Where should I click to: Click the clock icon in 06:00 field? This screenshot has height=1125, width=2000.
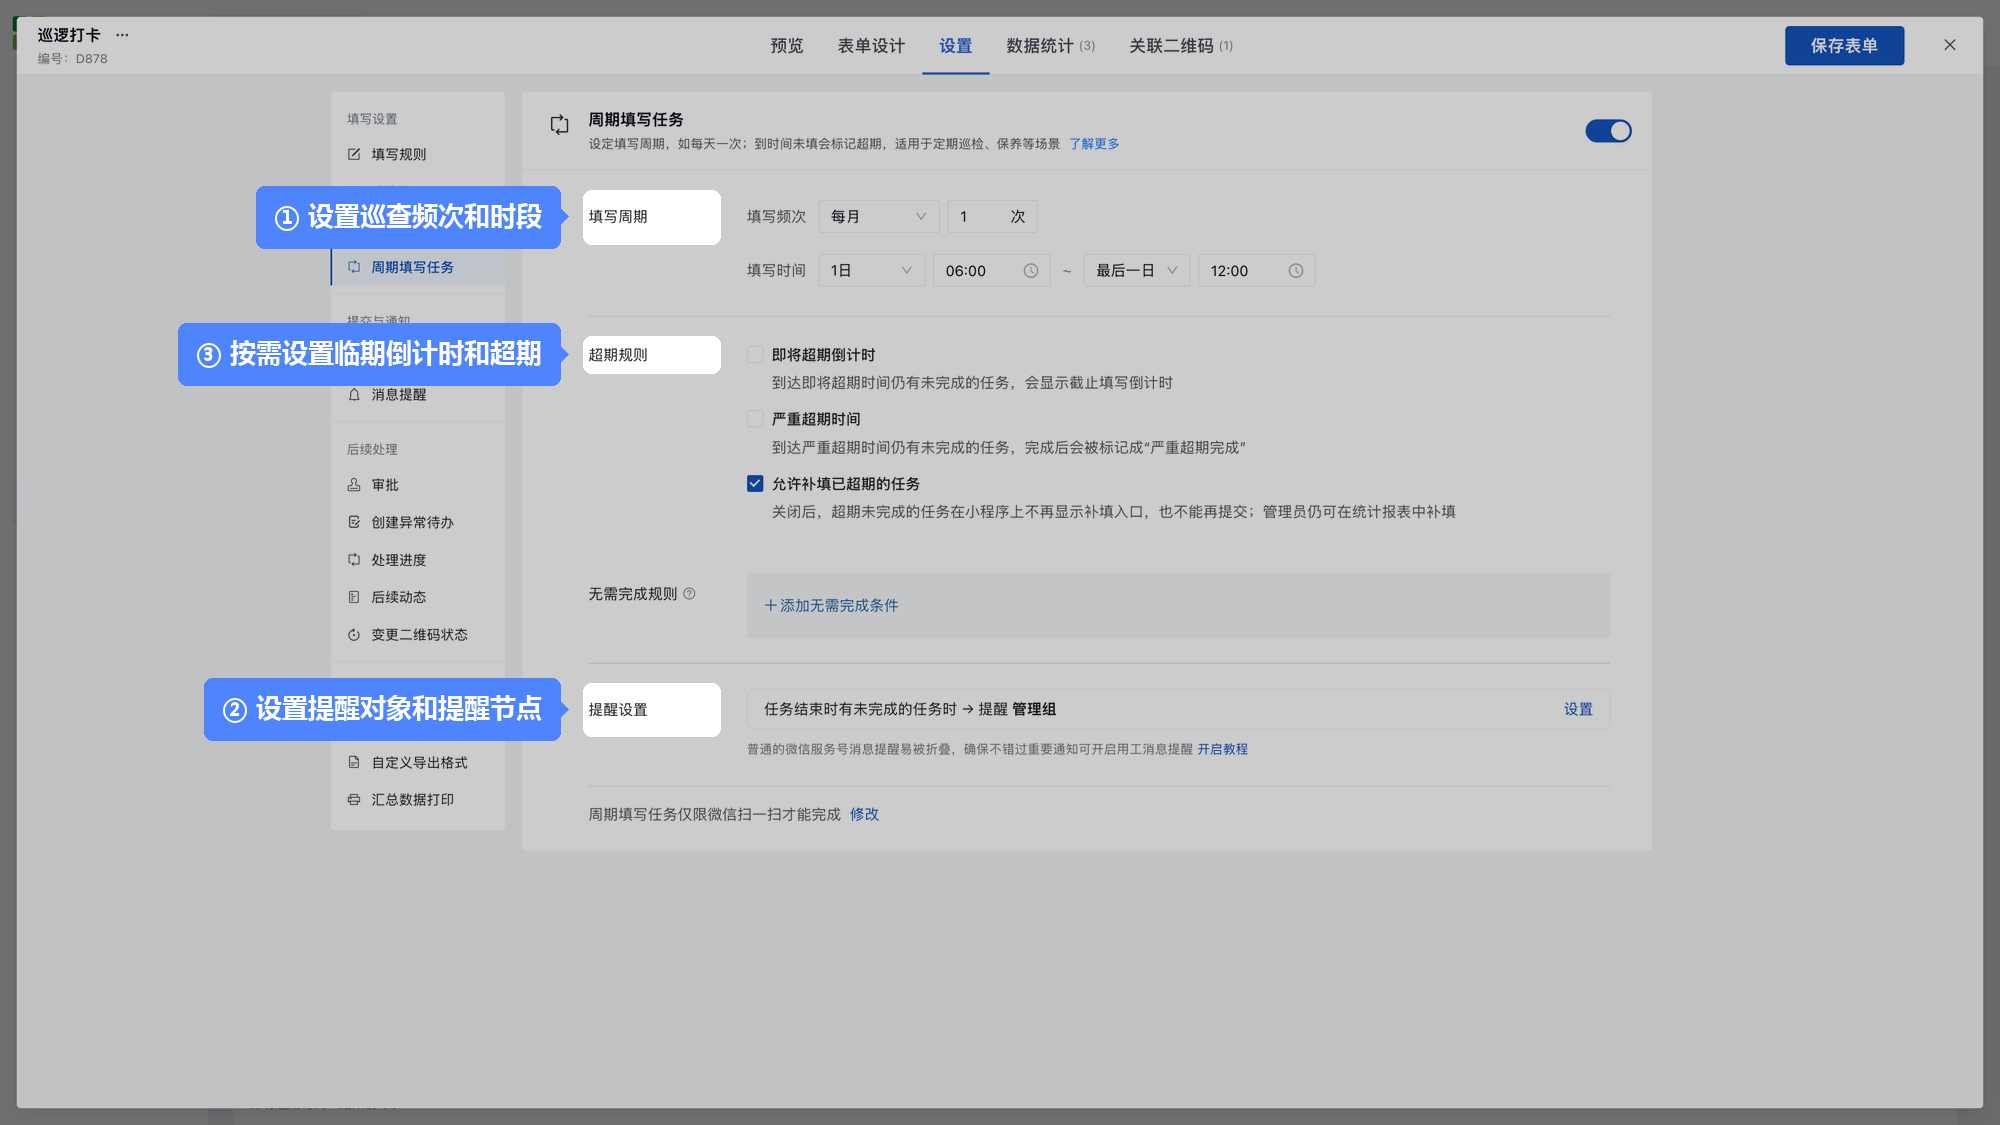1031,271
